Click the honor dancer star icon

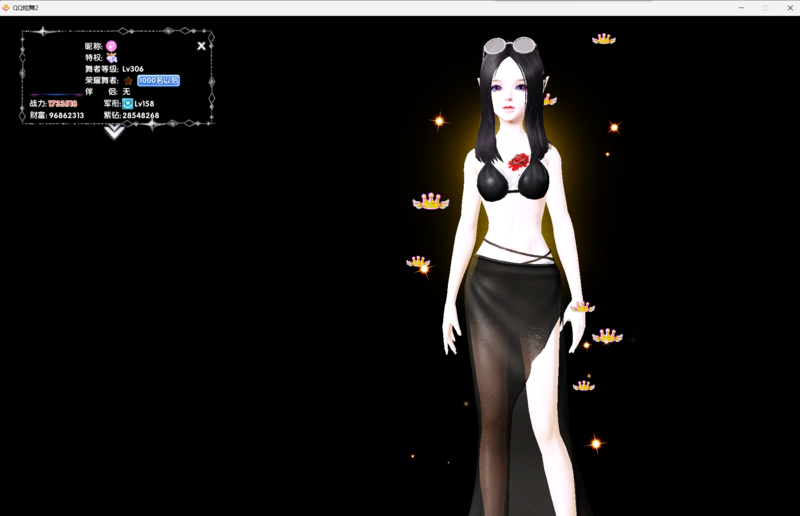tap(128, 81)
